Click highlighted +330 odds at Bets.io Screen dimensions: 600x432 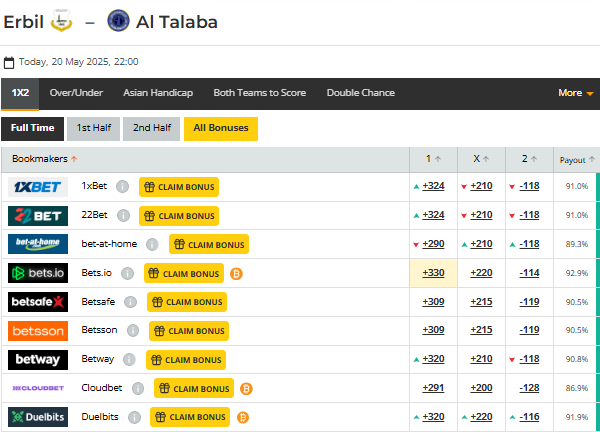[433, 273]
